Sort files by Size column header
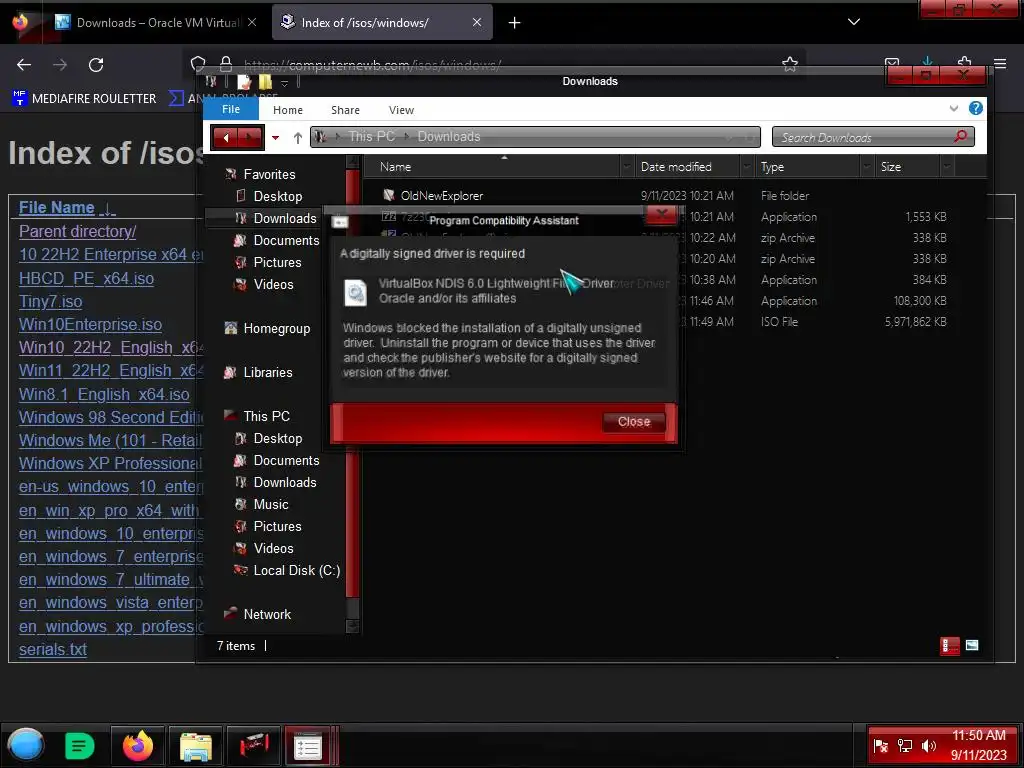 click(x=890, y=167)
